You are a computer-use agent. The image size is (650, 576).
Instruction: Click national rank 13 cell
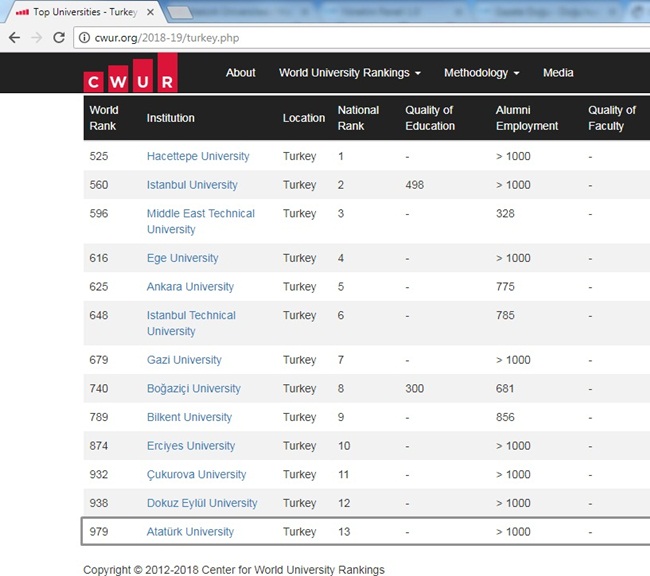click(344, 532)
